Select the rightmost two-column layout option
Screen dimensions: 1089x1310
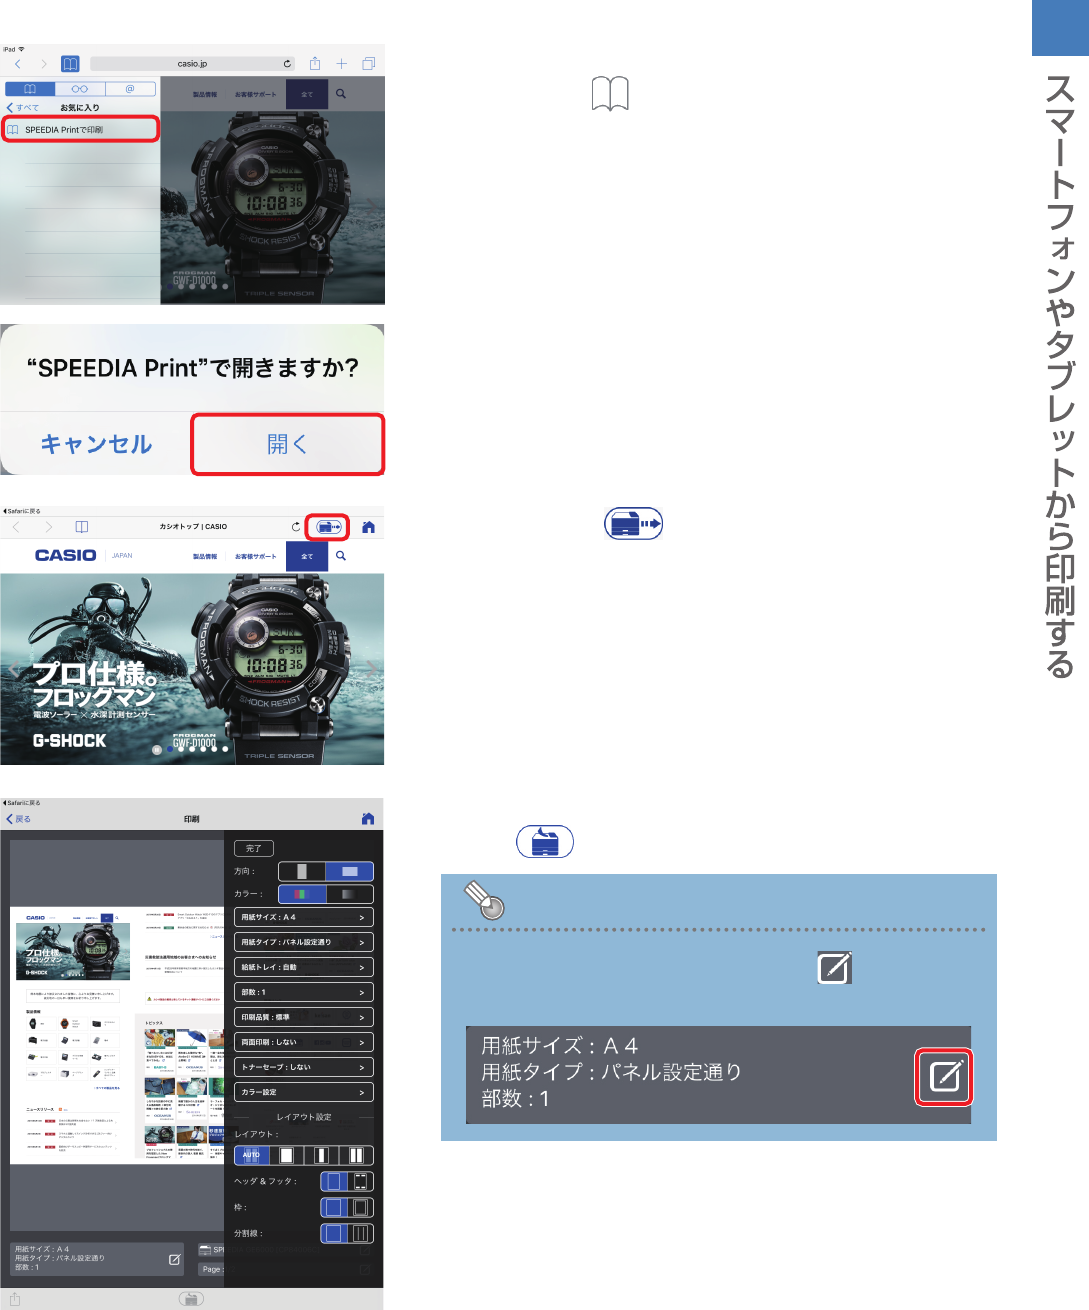pyautogui.click(x=356, y=1155)
